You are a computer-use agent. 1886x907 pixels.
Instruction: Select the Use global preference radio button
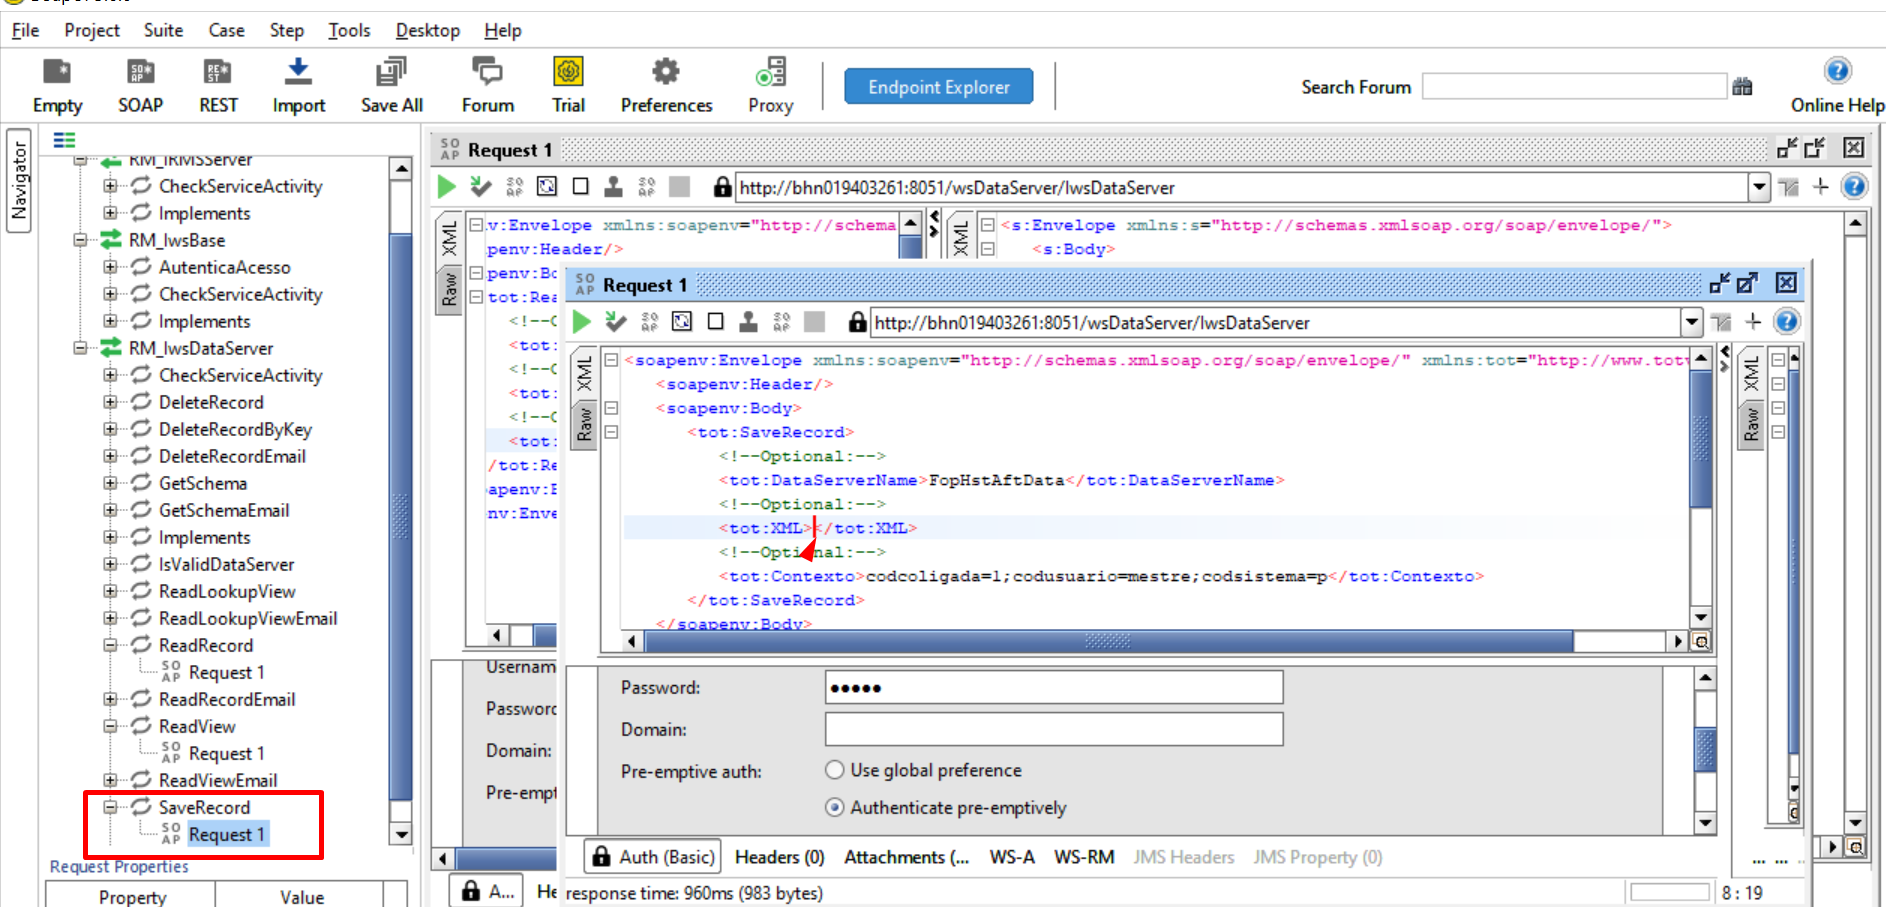click(835, 770)
